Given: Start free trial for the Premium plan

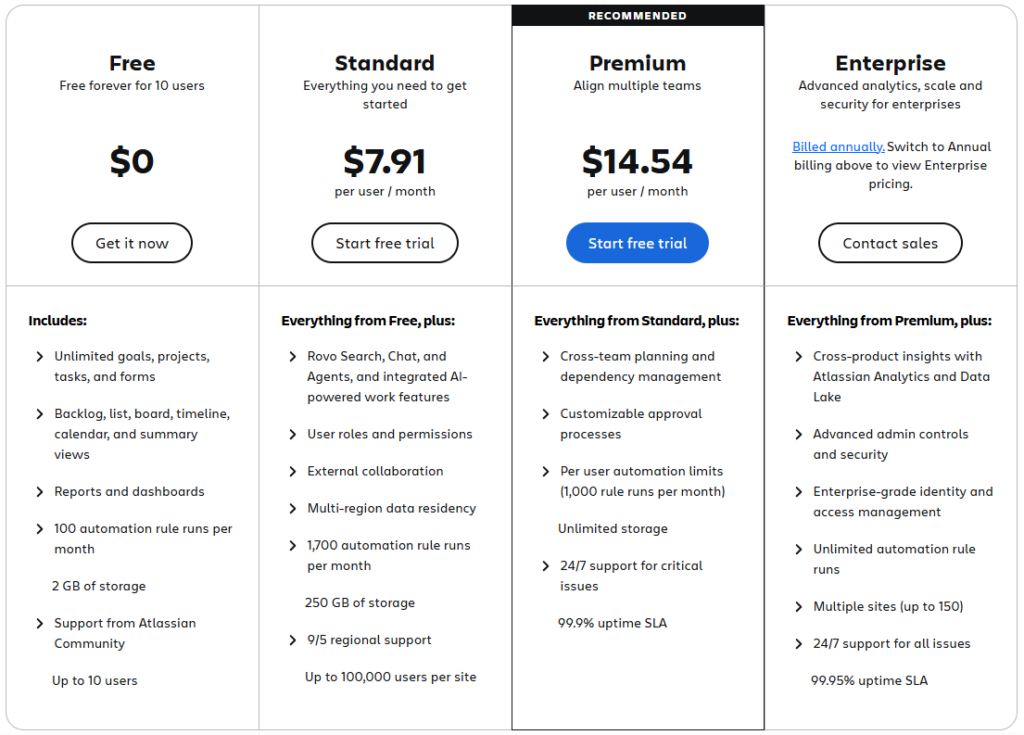Looking at the screenshot, I should [x=637, y=242].
